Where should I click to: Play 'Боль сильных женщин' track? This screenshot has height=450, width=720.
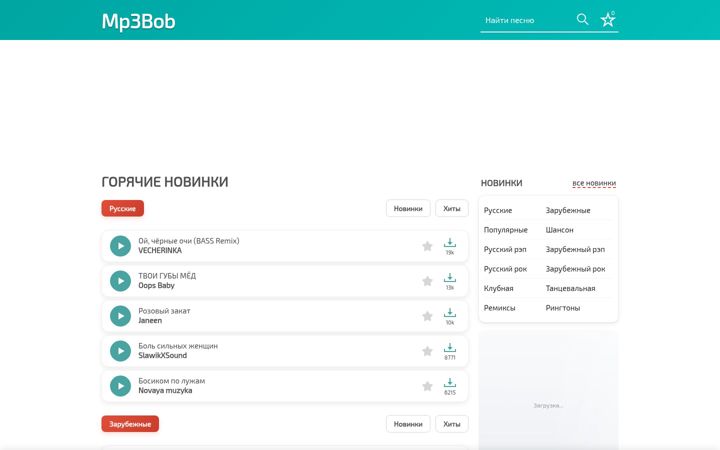pos(120,351)
